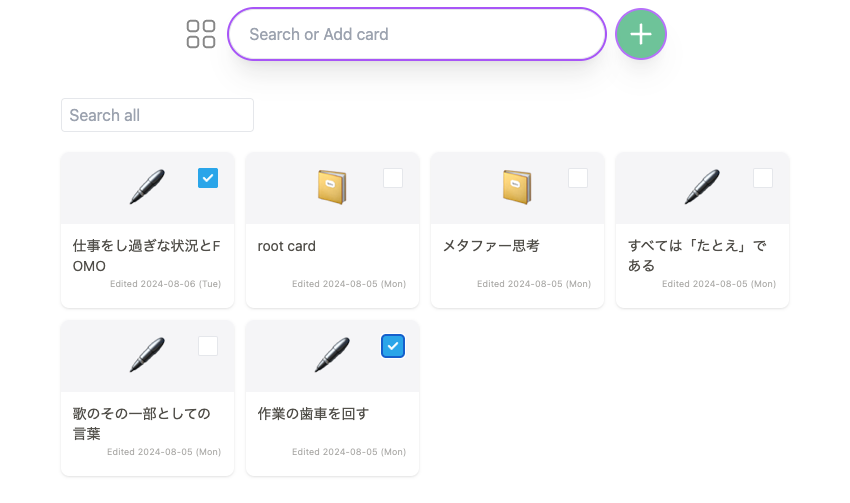This screenshot has width=850, height=503.
Task: Check the すべては「たとえ」である card checkbox
Action: pyautogui.click(x=763, y=178)
